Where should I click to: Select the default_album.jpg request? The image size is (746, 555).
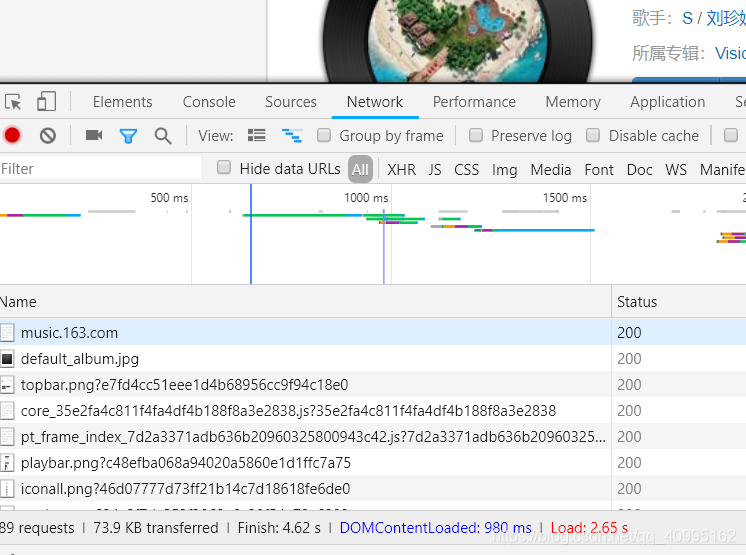pyautogui.click(x=373, y=359)
